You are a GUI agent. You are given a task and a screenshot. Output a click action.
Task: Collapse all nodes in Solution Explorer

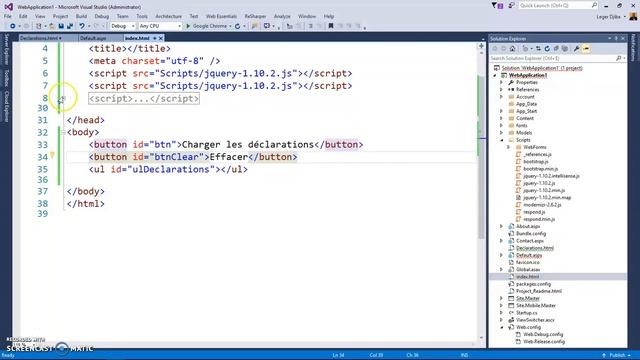click(556, 49)
